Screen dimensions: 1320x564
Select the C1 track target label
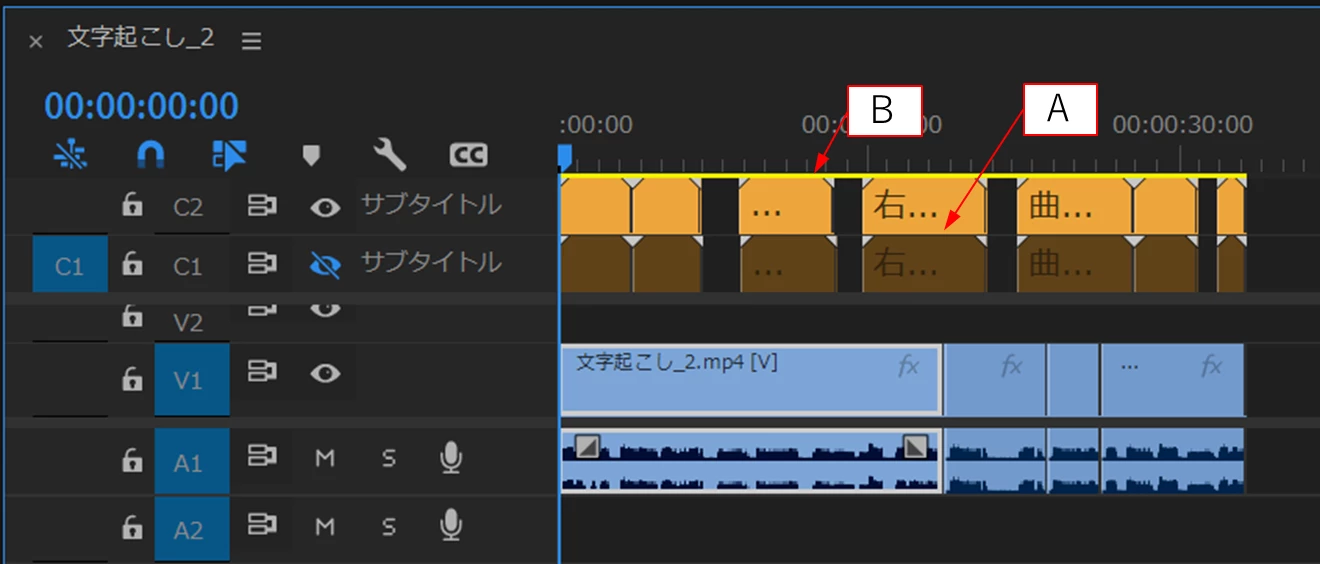(x=188, y=266)
